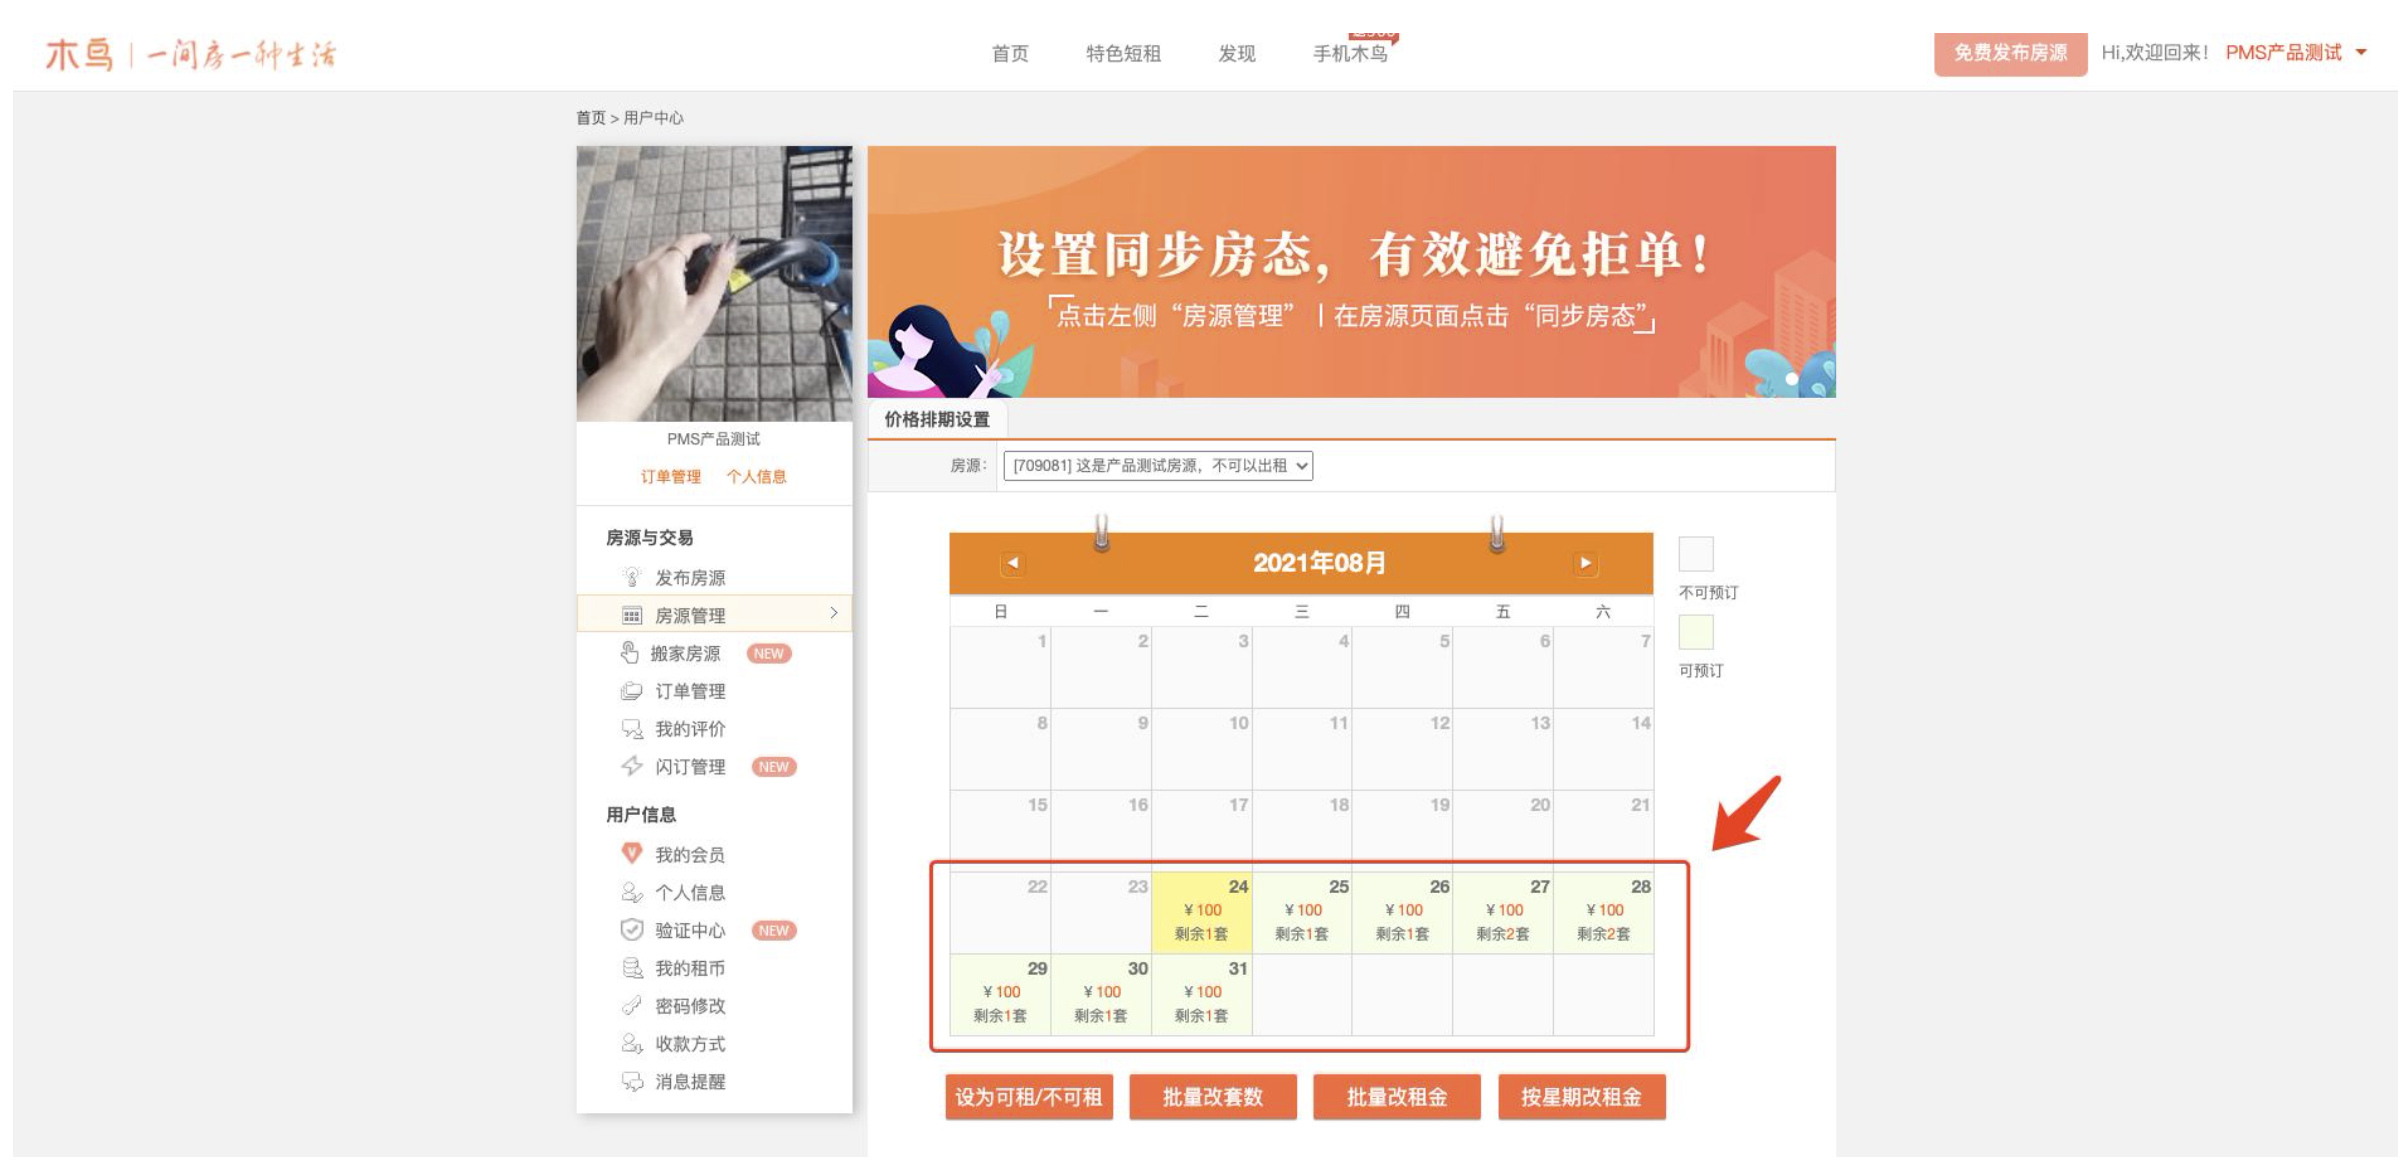Click the shield icon beside 验证中心
Screen dimensions: 2402x1160
[x=631, y=930]
